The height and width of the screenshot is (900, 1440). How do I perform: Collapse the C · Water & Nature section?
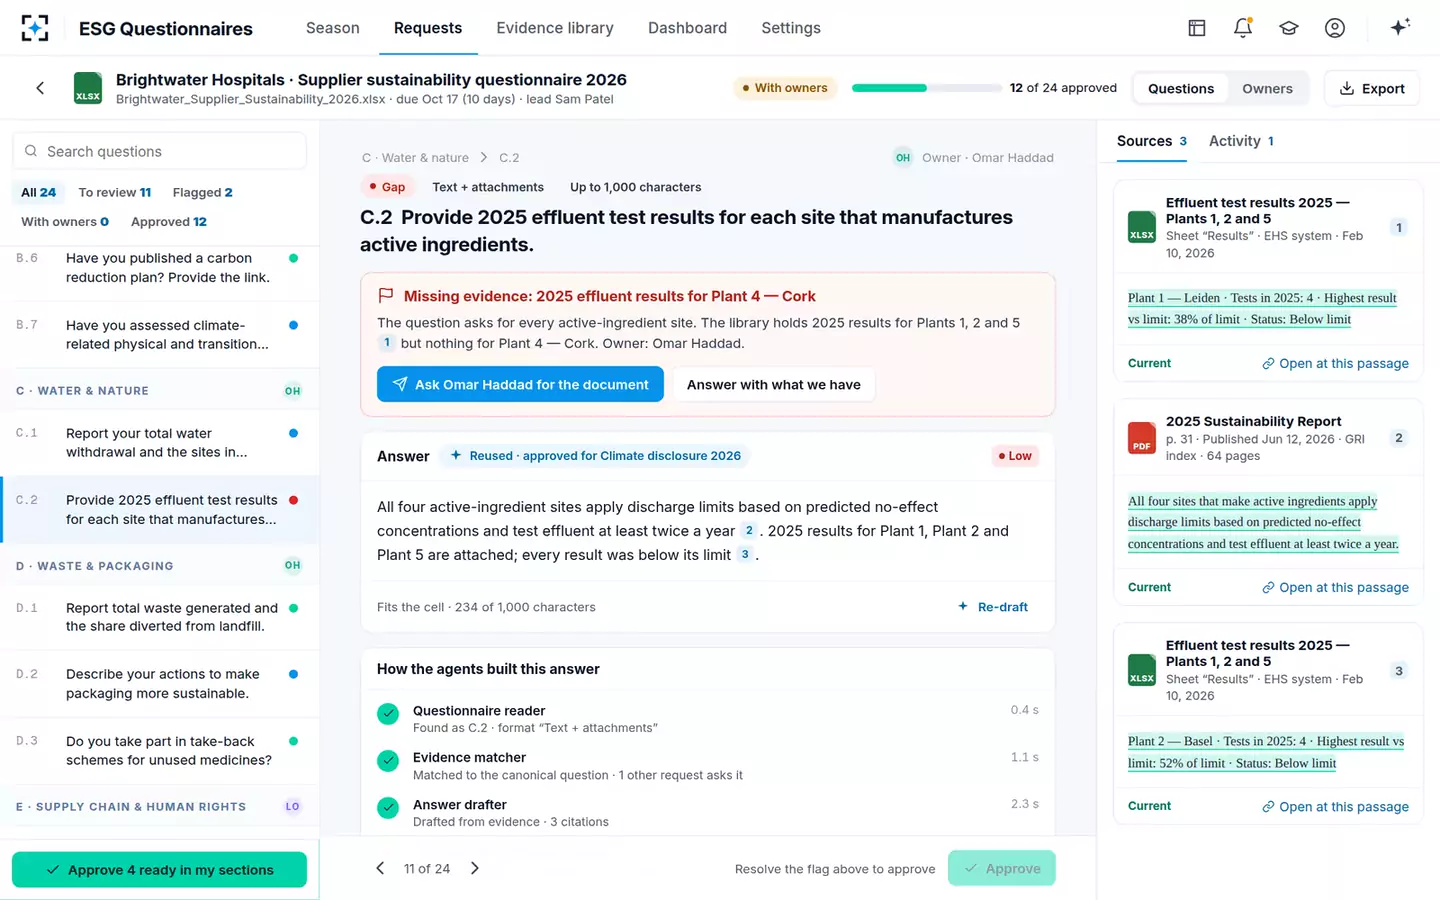160,391
